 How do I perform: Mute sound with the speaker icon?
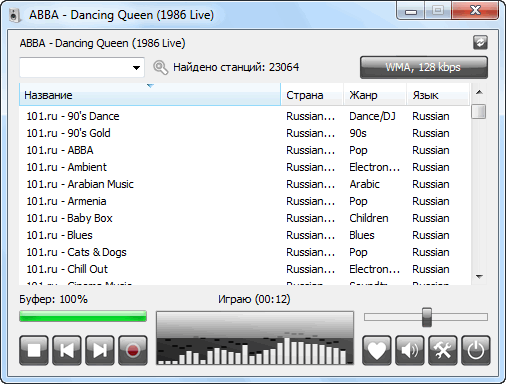coord(410,350)
